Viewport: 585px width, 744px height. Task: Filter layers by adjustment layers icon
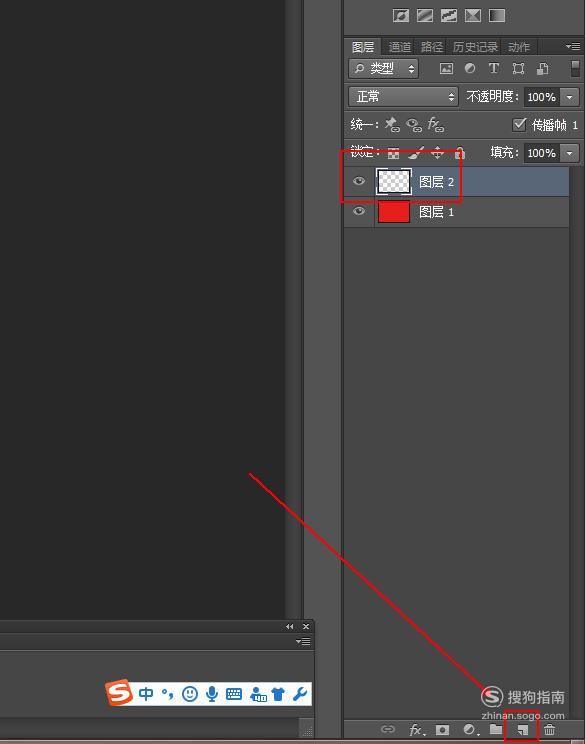tap(470, 69)
